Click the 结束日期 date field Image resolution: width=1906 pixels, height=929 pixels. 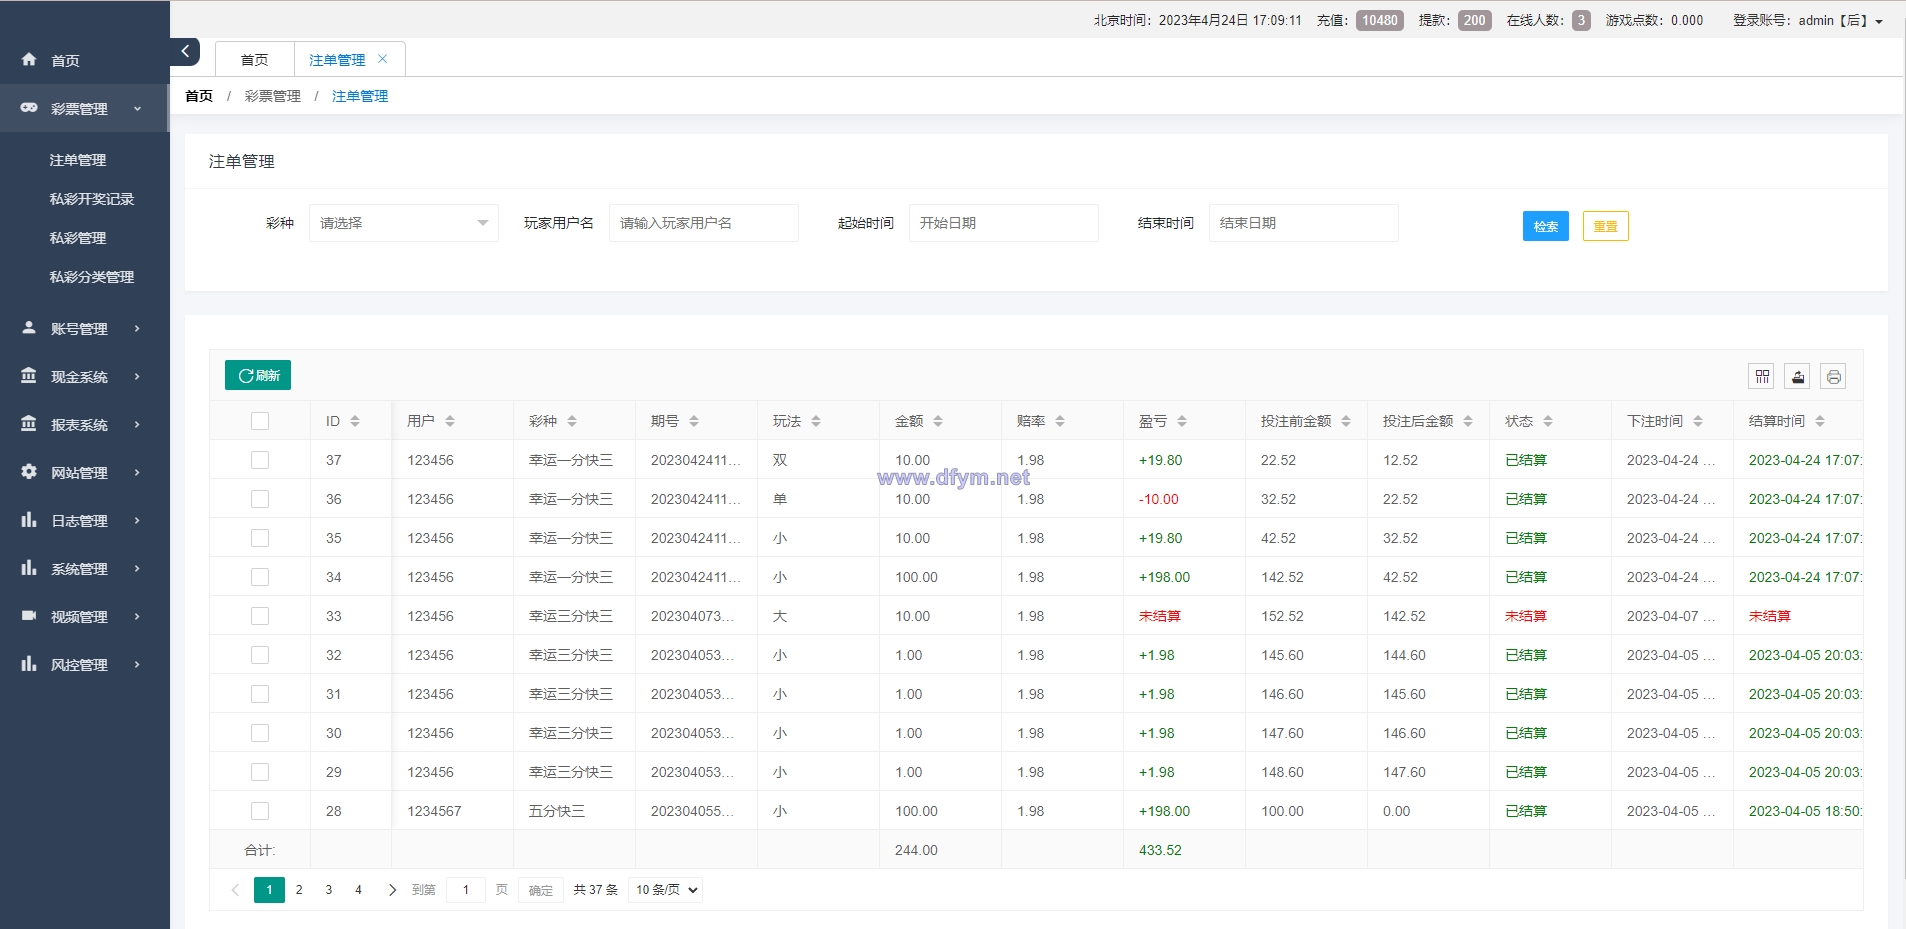[1304, 223]
